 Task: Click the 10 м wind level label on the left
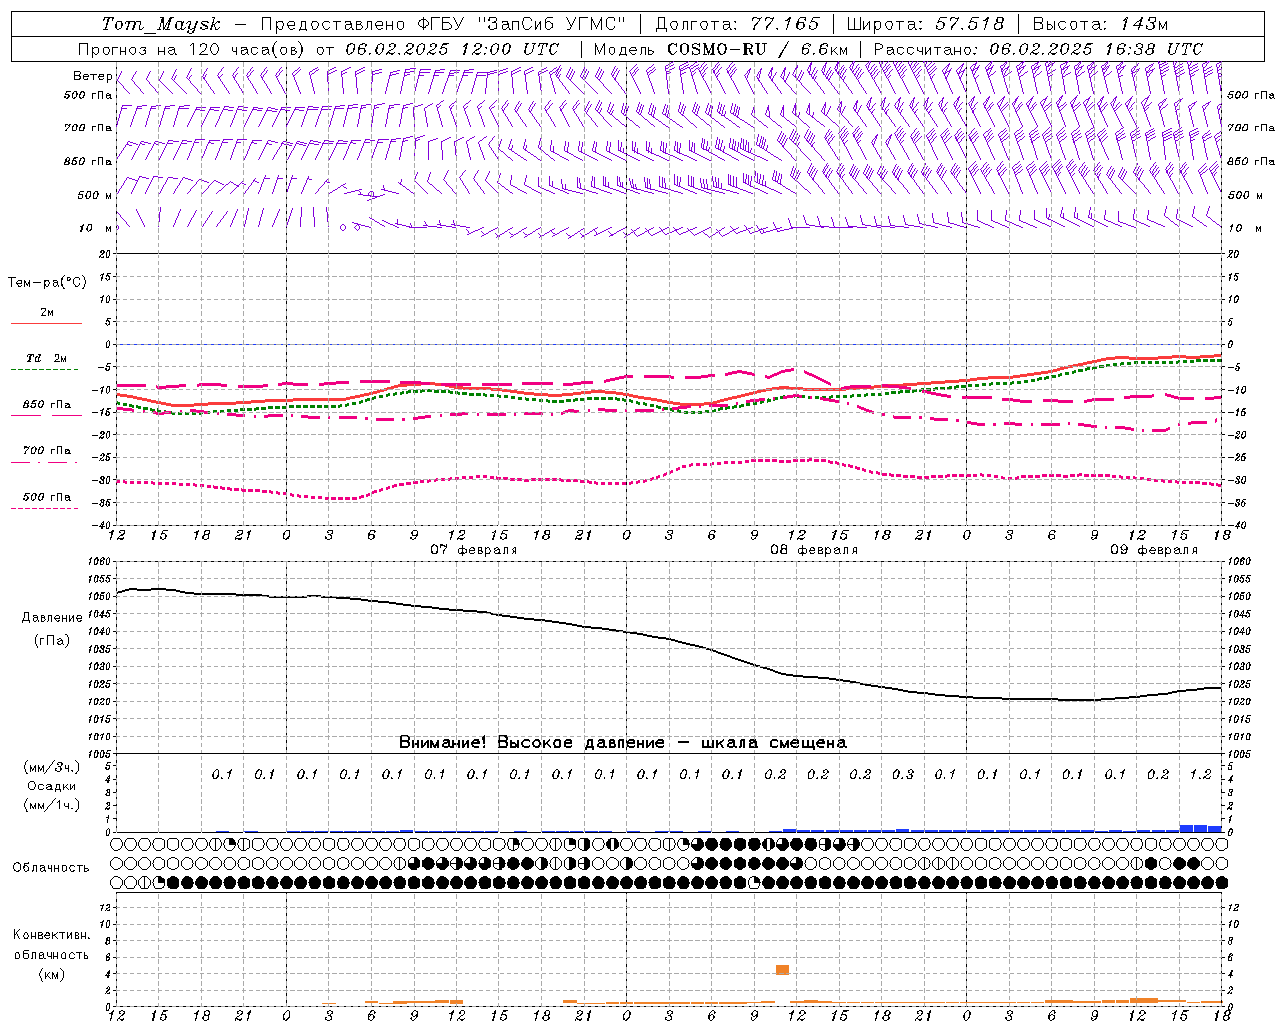(95, 229)
